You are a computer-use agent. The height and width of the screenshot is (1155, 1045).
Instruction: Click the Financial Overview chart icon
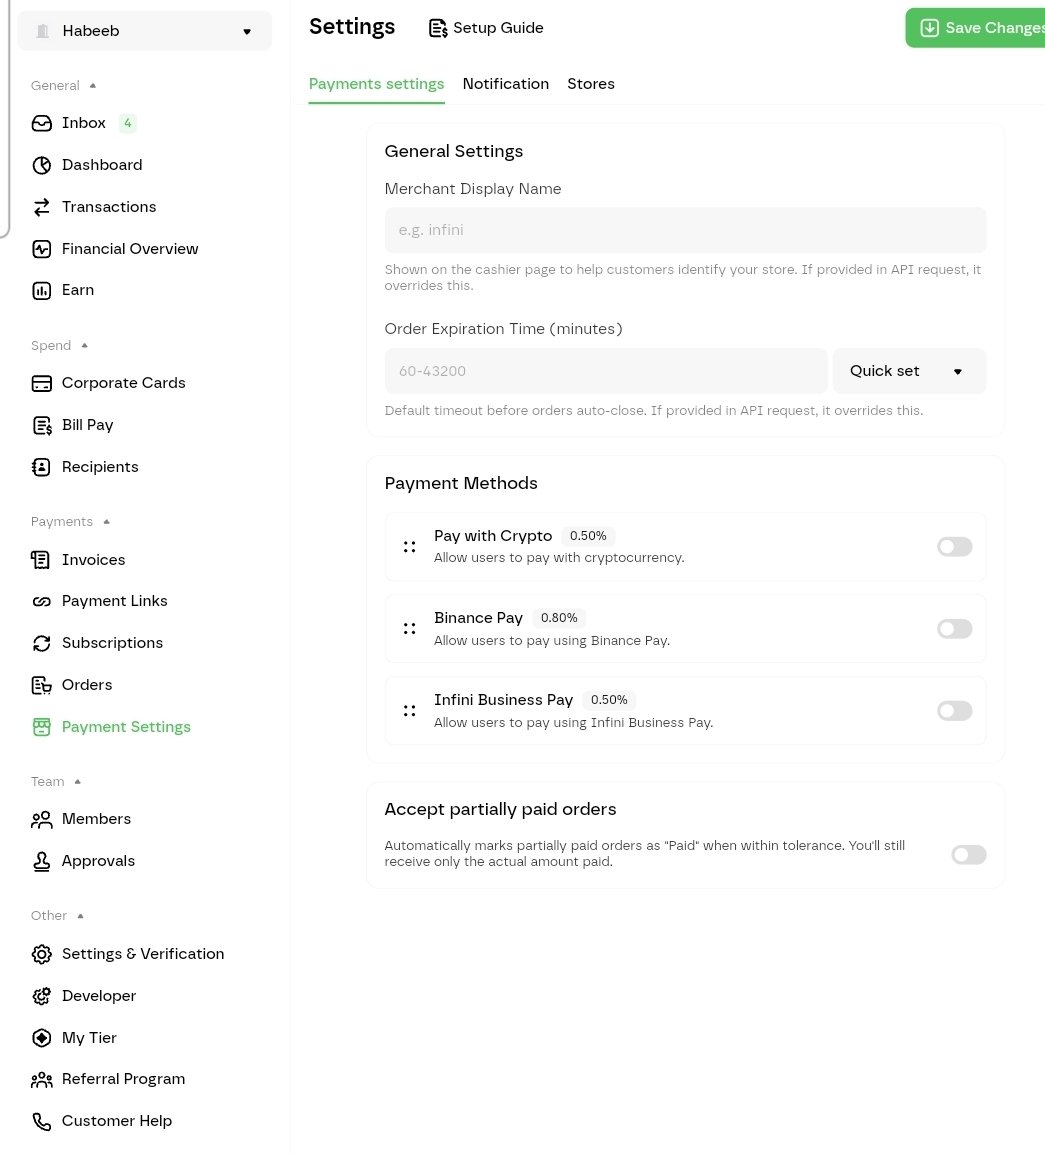point(42,249)
